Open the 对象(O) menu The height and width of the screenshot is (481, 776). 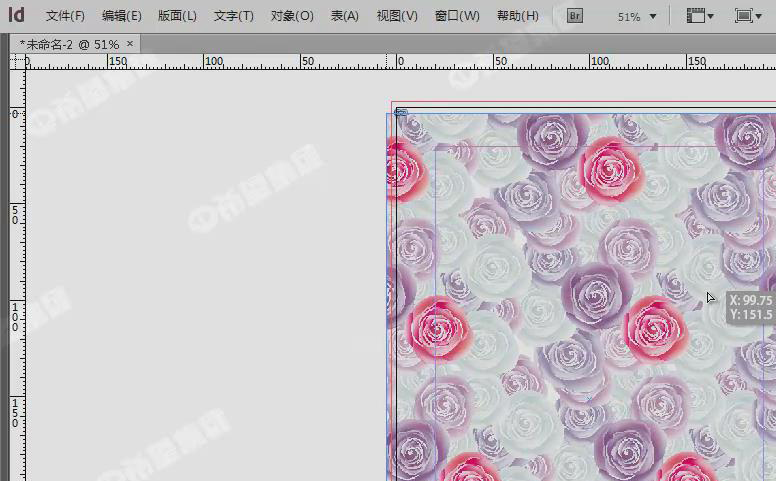pyautogui.click(x=292, y=16)
